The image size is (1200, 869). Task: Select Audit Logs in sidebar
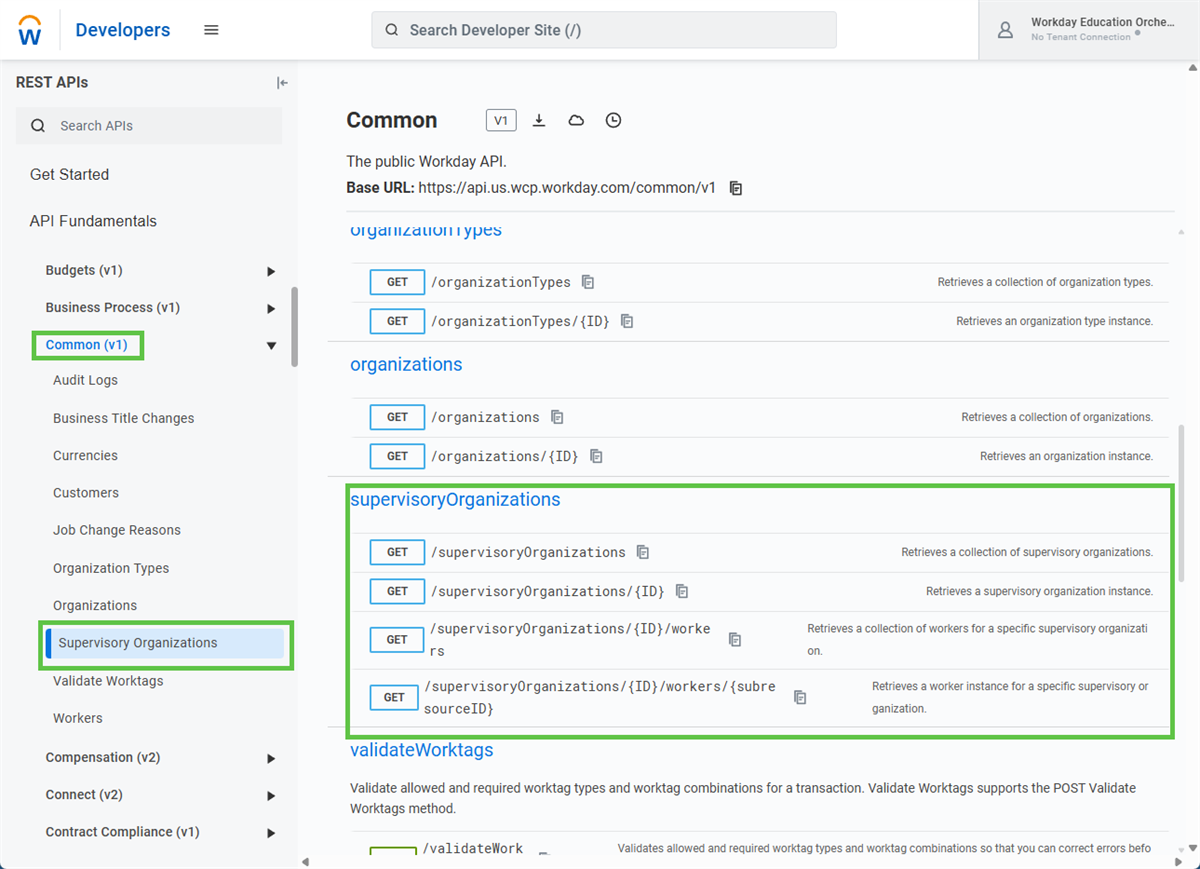[x=85, y=380]
